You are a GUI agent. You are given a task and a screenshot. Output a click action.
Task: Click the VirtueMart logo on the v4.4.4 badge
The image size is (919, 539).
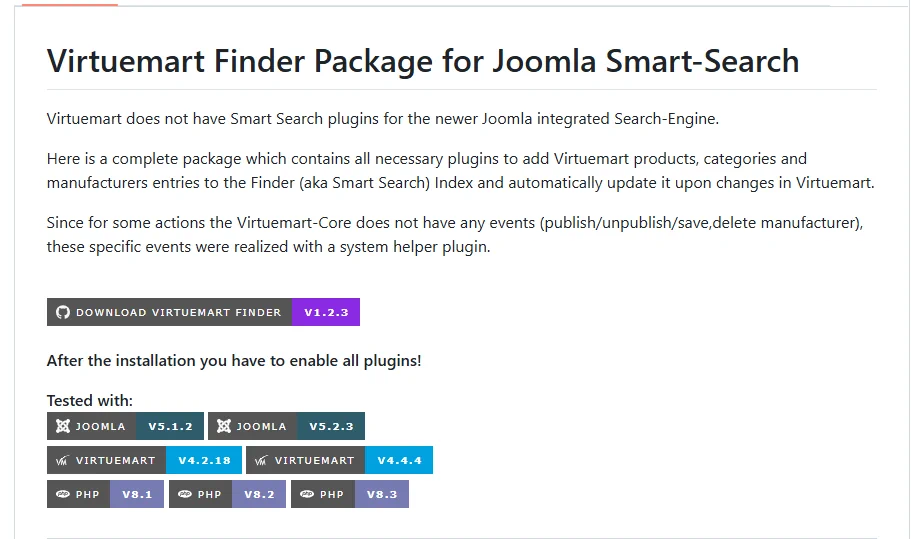(x=261, y=460)
